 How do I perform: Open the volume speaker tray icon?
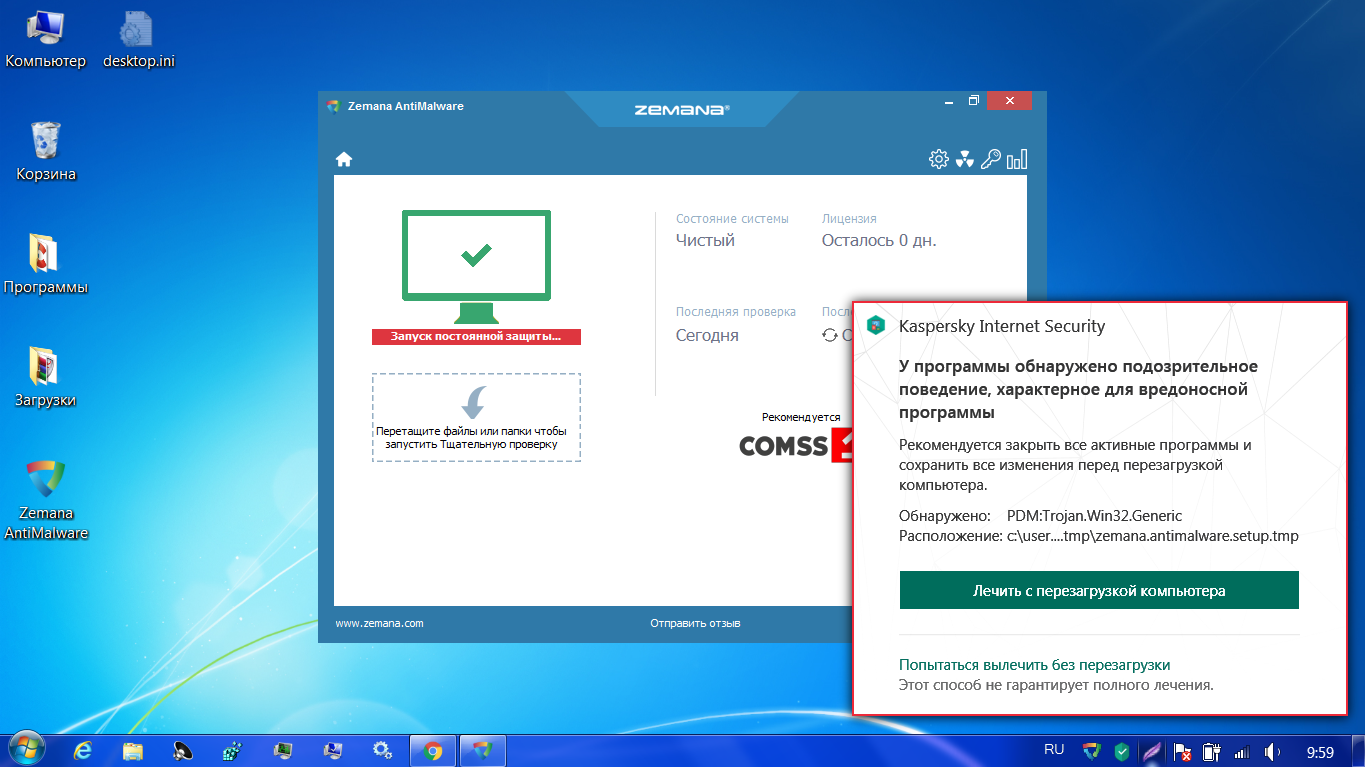pos(1272,750)
